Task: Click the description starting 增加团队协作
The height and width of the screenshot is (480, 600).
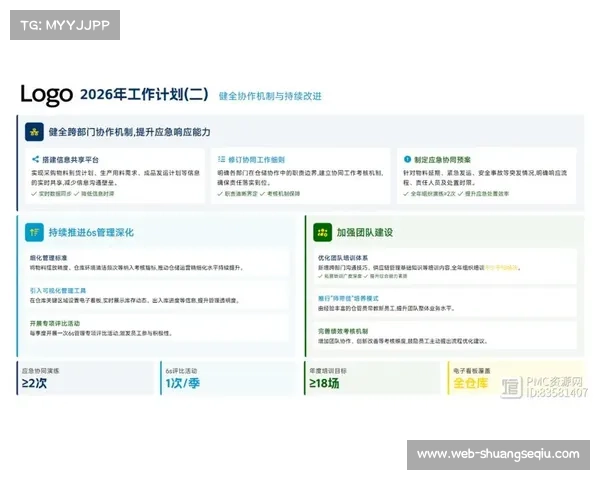Action: pyautogui.click(x=403, y=341)
